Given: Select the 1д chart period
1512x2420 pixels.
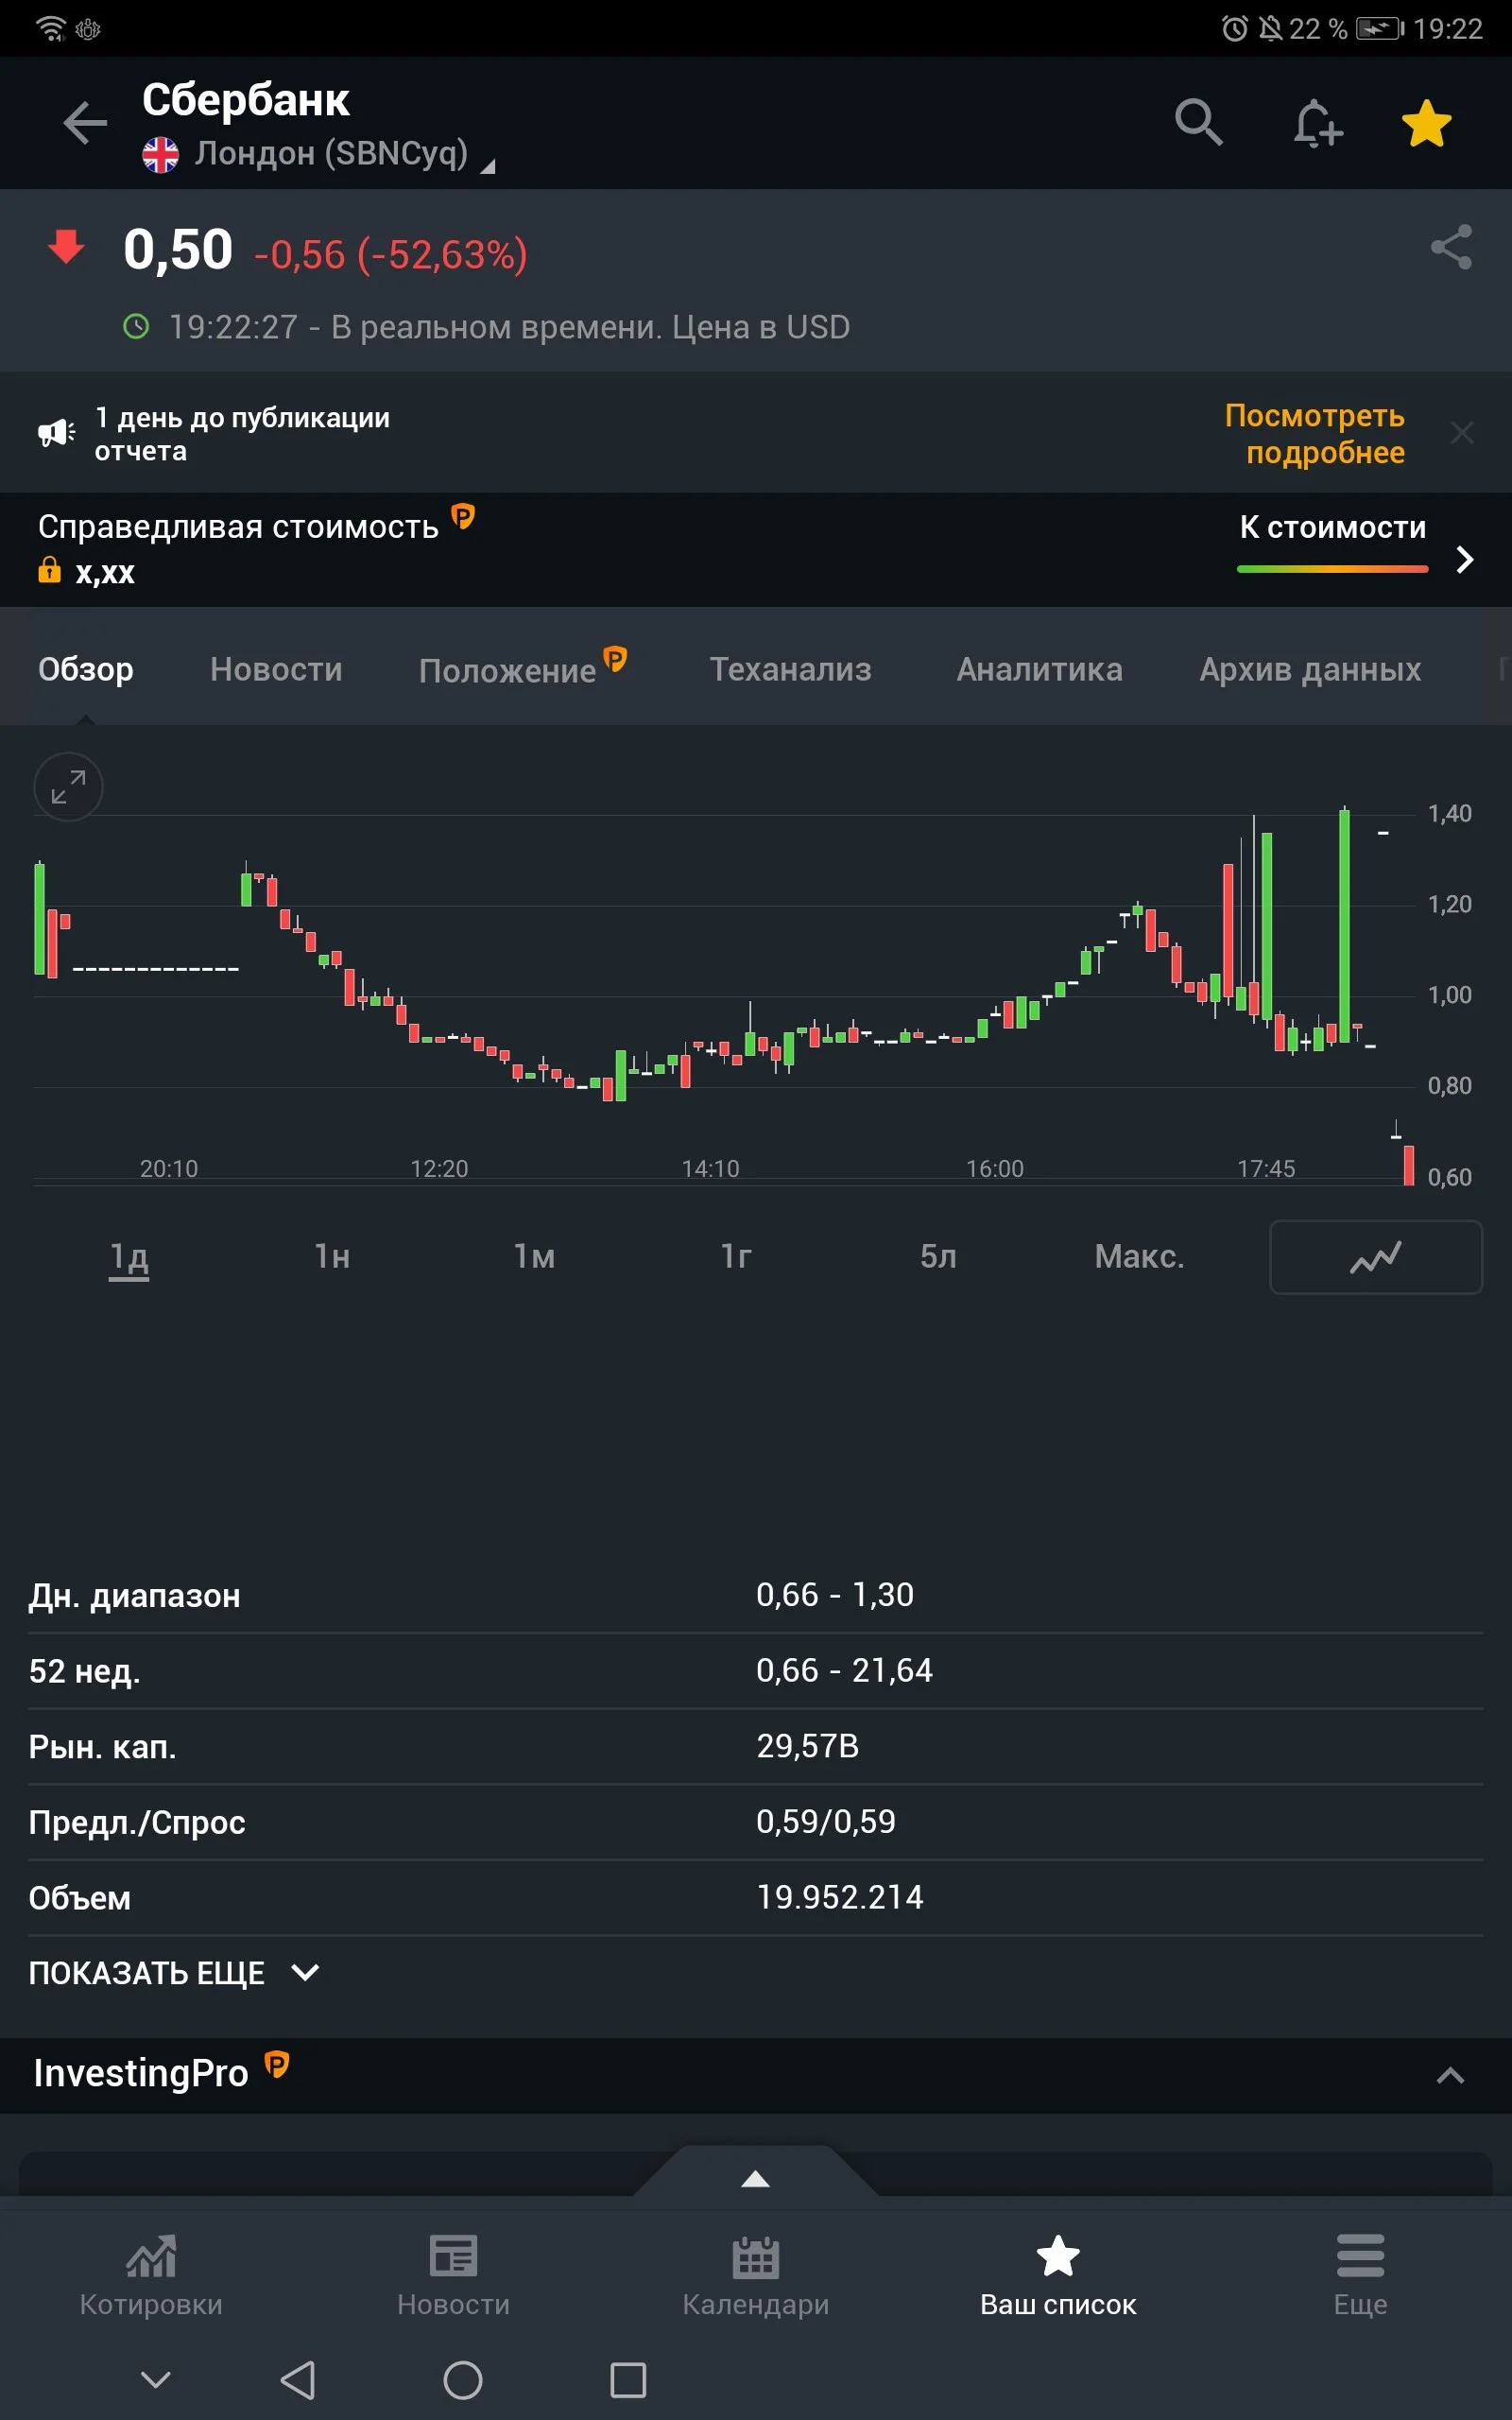Looking at the screenshot, I should tap(129, 1257).
